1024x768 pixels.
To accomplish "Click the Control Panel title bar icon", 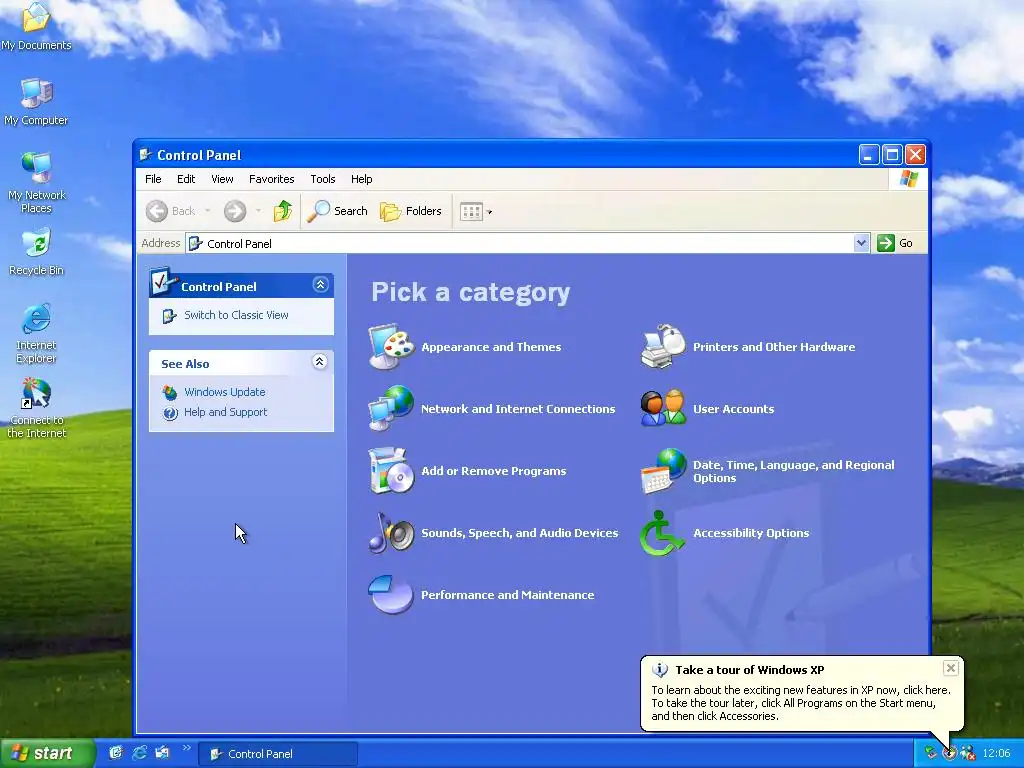I will [x=146, y=155].
